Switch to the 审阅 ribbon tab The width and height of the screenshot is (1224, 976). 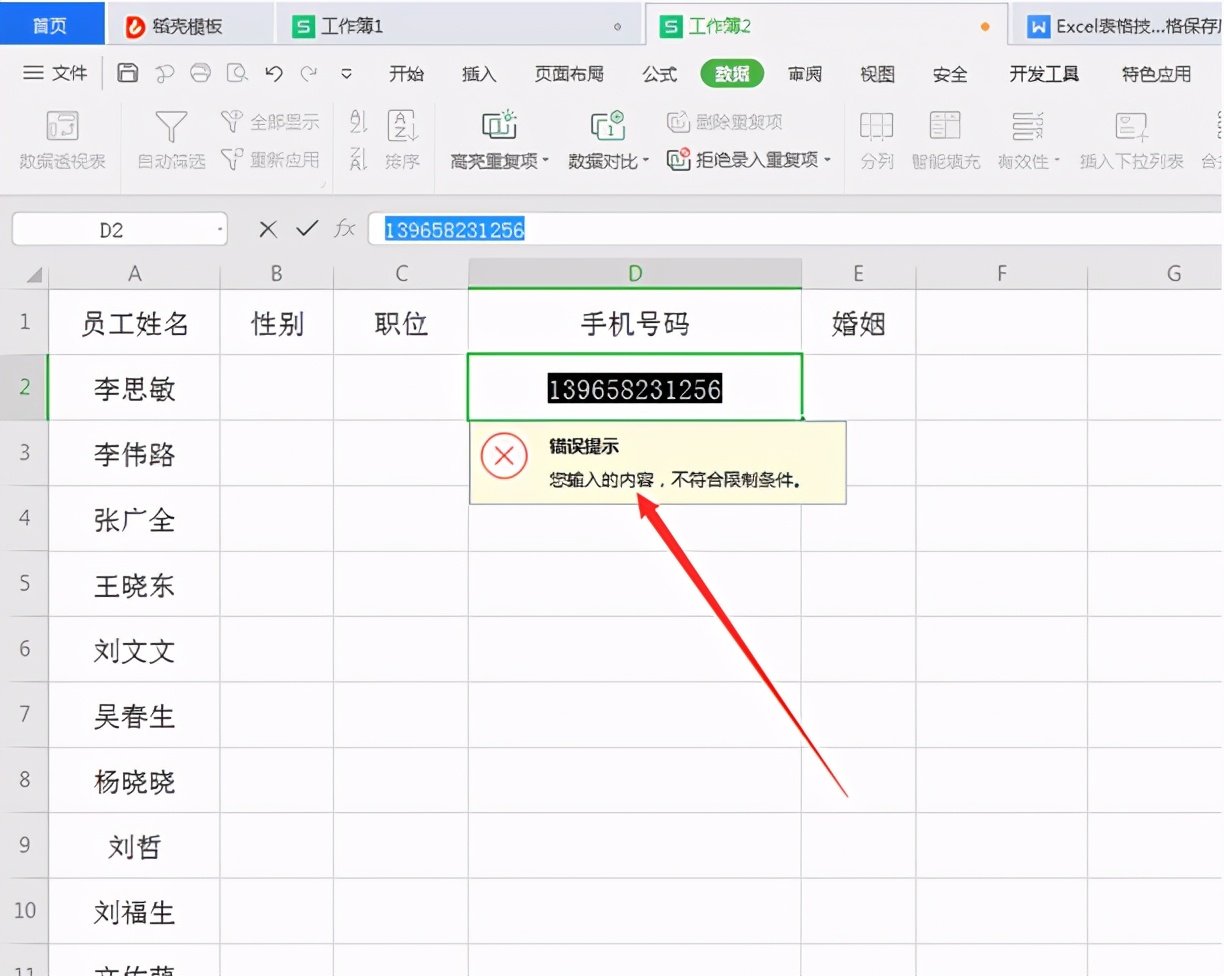pos(805,74)
